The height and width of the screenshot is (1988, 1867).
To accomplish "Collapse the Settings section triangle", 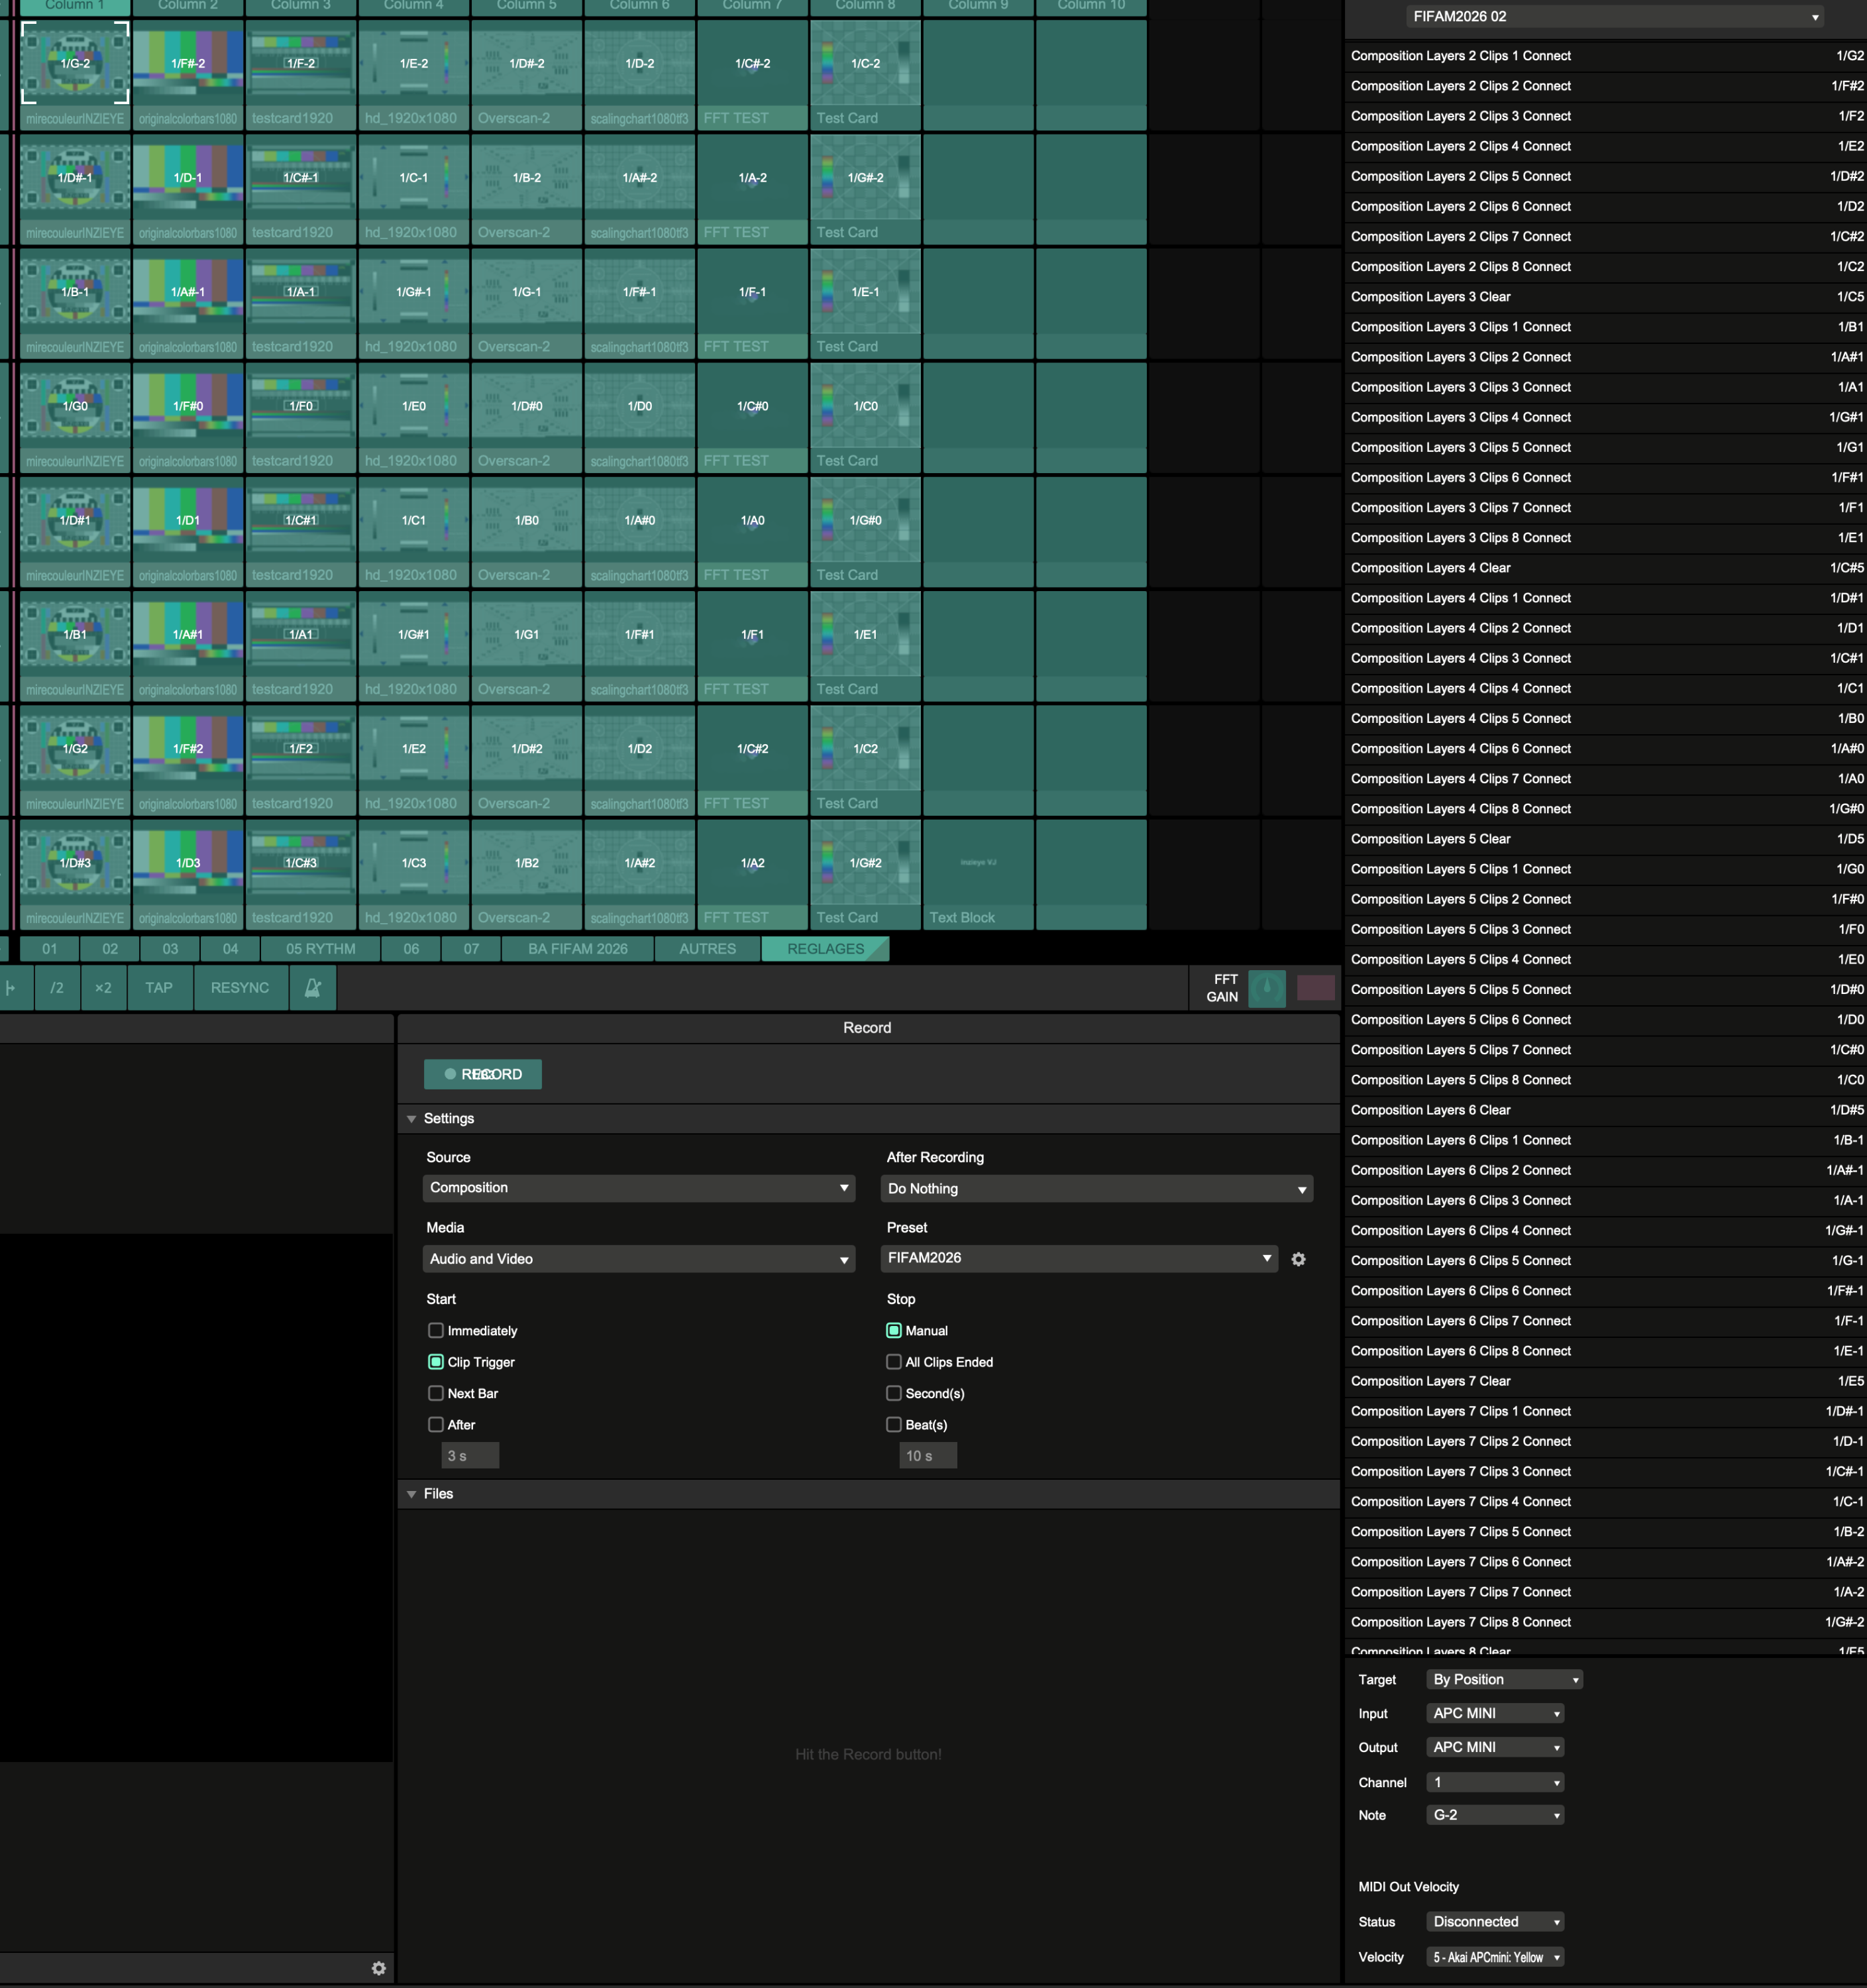I will click(411, 1119).
